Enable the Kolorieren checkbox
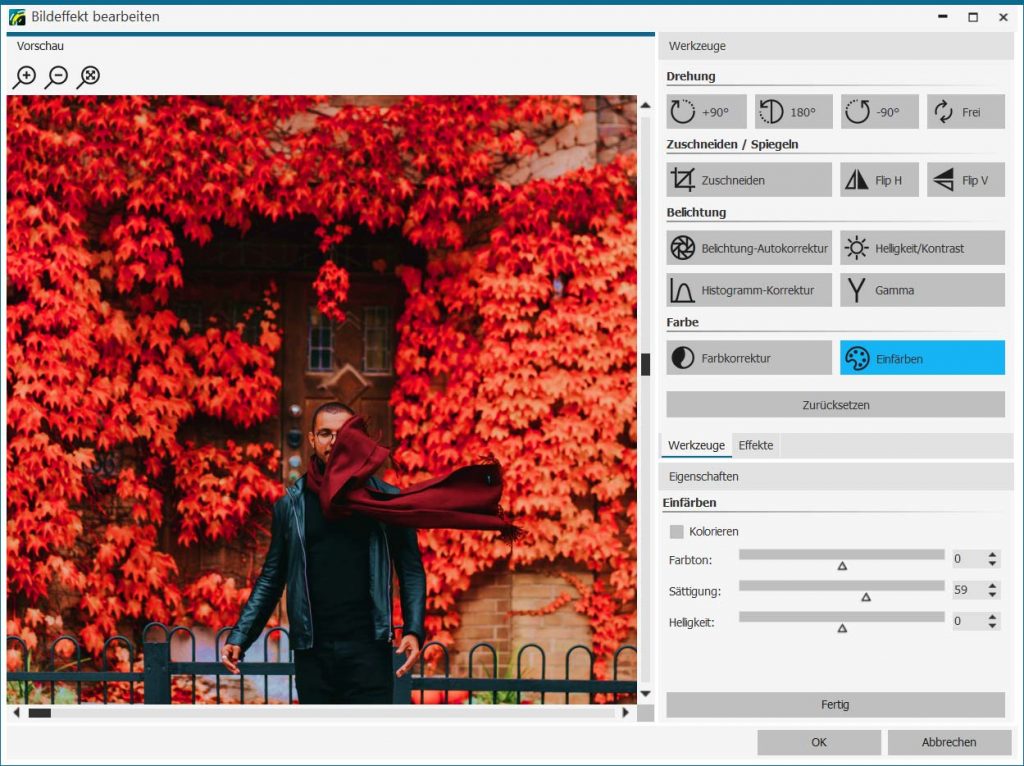 pos(677,532)
